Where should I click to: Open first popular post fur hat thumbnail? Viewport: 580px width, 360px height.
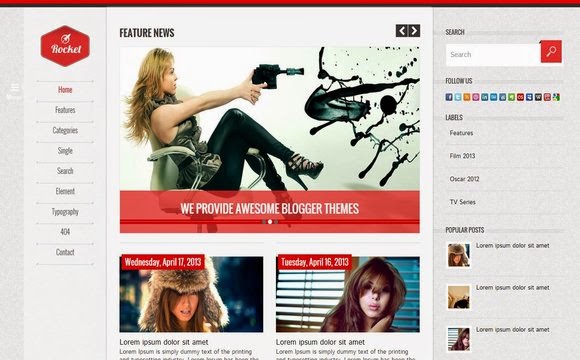click(459, 255)
